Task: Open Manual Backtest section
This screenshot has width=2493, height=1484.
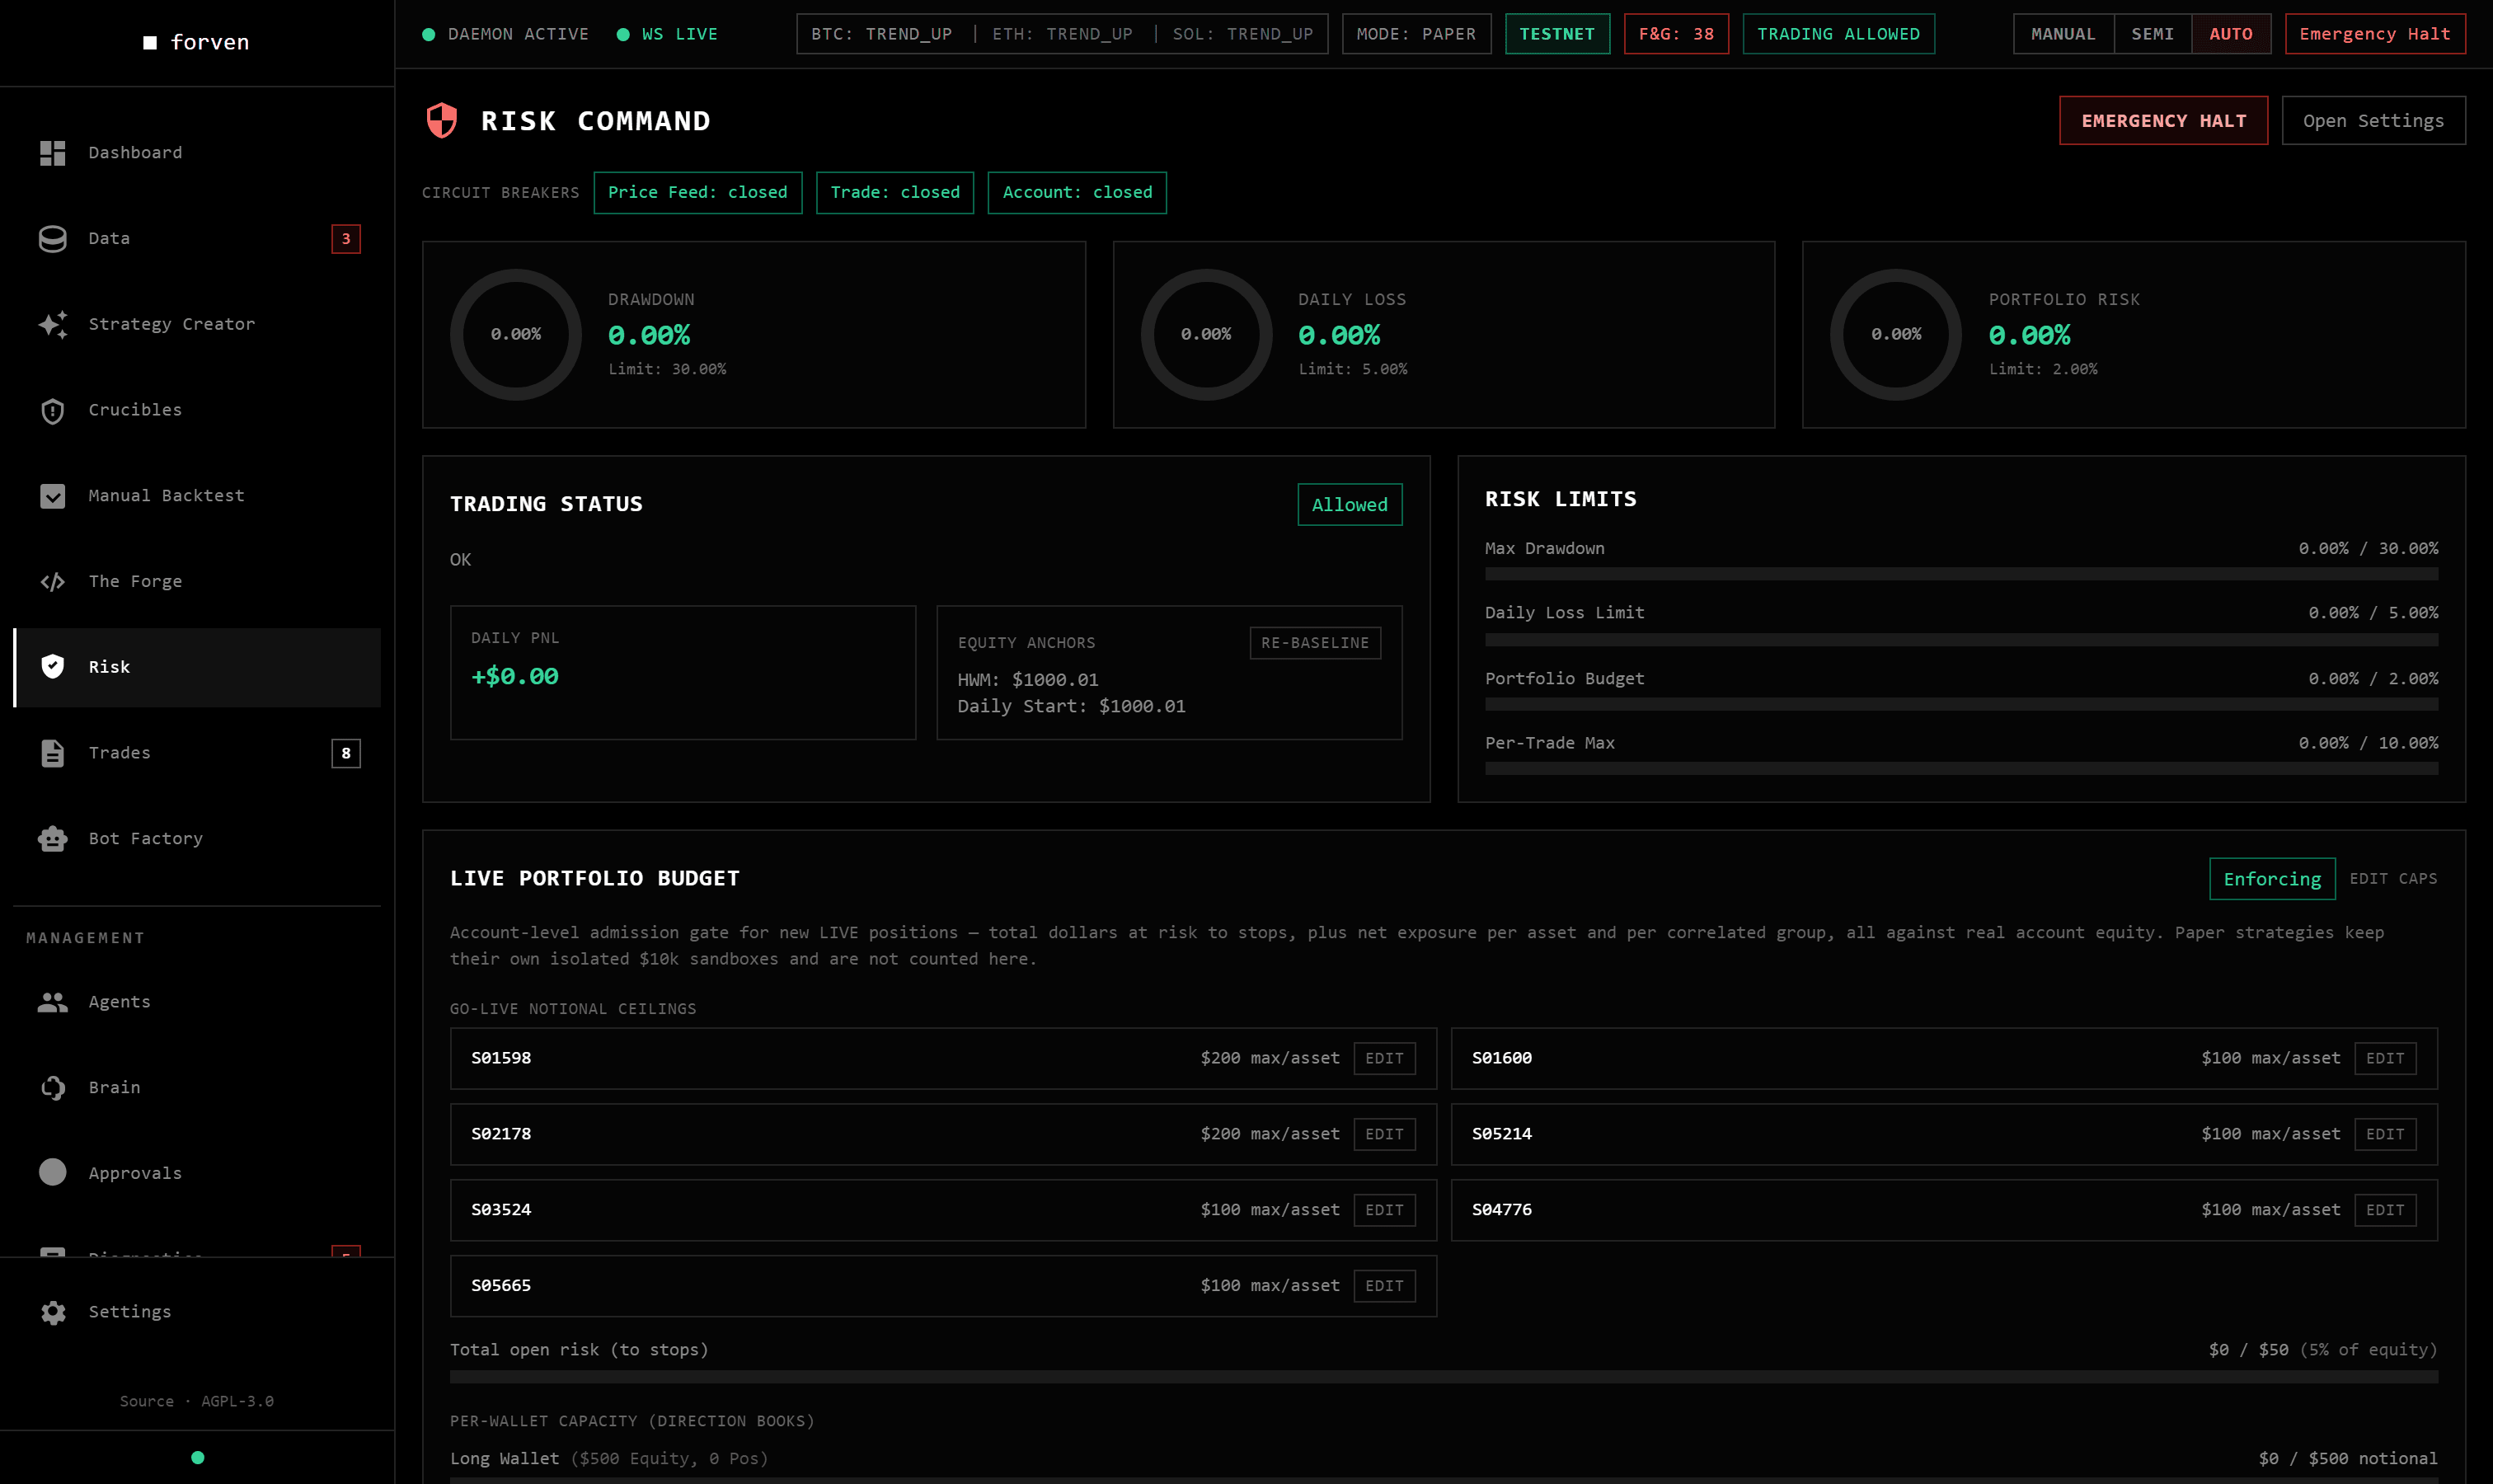Action: click(x=197, y=496)
